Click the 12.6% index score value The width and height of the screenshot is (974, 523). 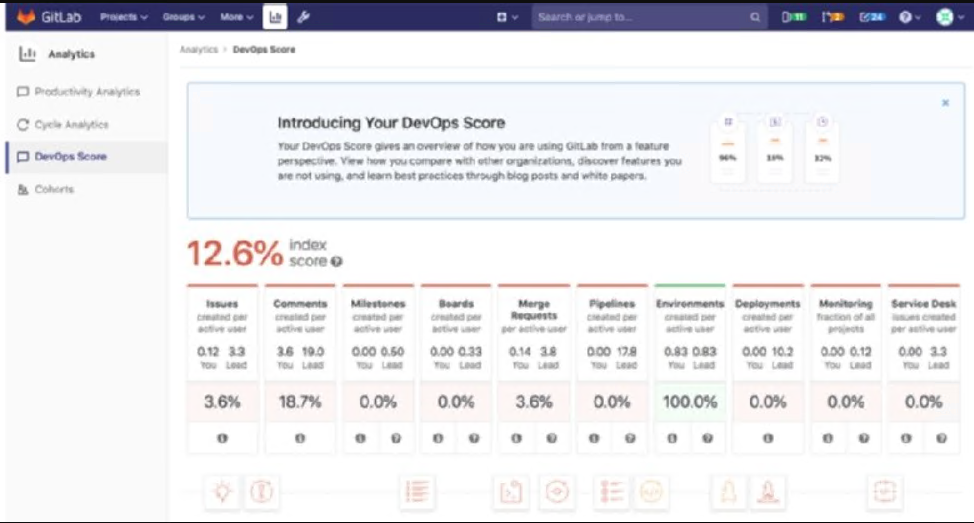(235, 253)
